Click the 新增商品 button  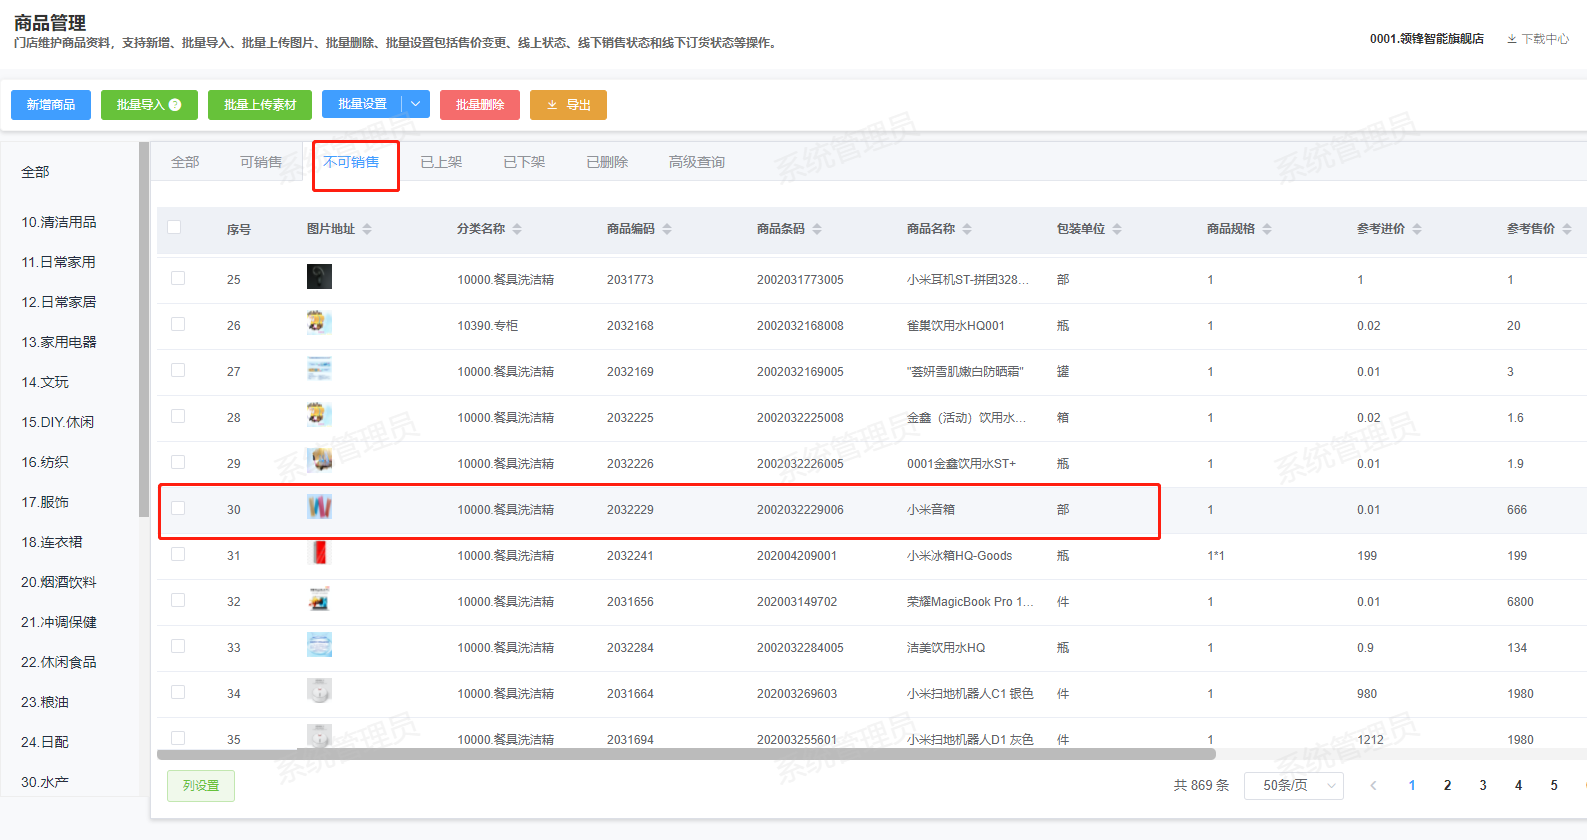[x=51, y=105]
